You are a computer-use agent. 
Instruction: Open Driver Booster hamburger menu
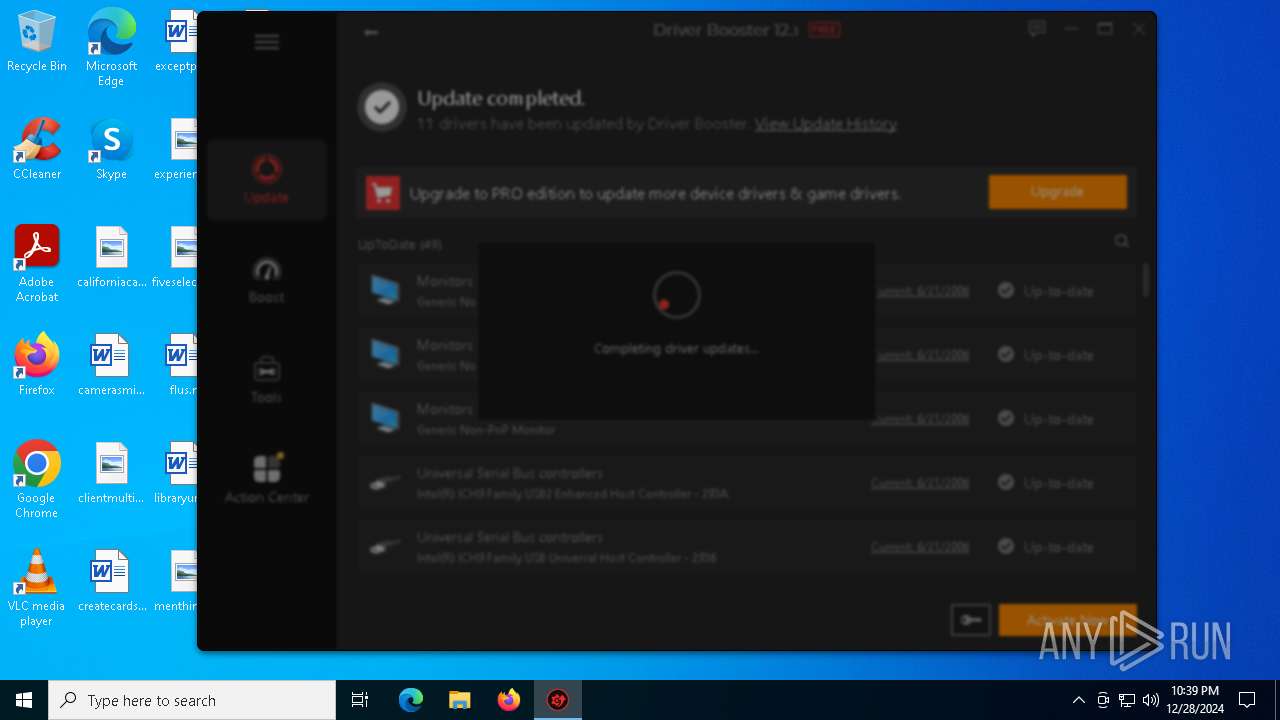pos(266,42)
